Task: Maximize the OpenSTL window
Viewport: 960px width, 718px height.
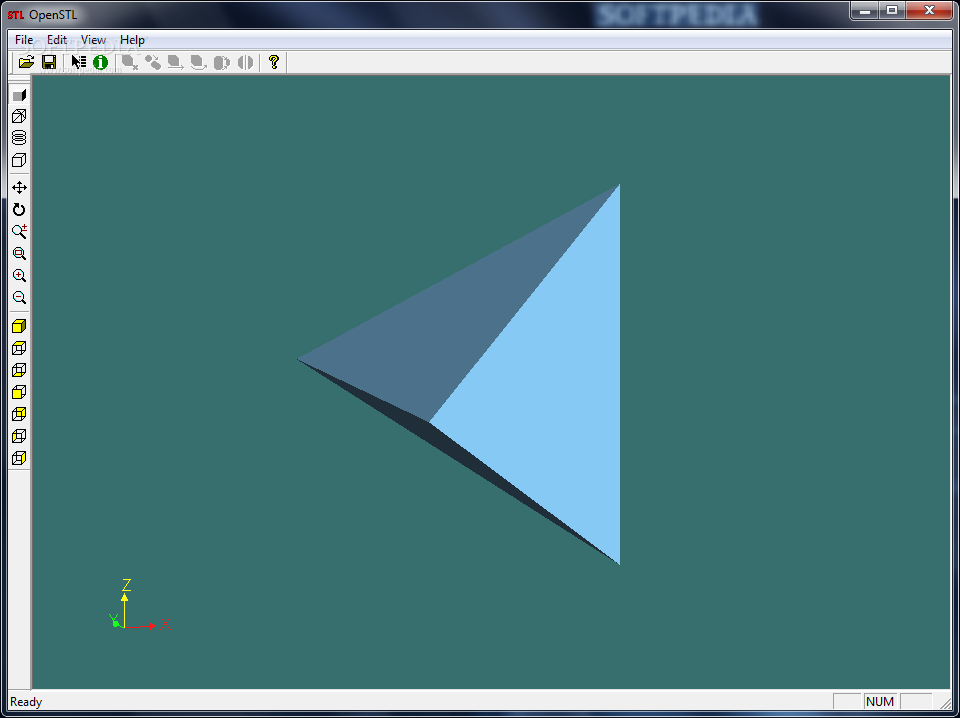Action: click(x=891, y=10)
